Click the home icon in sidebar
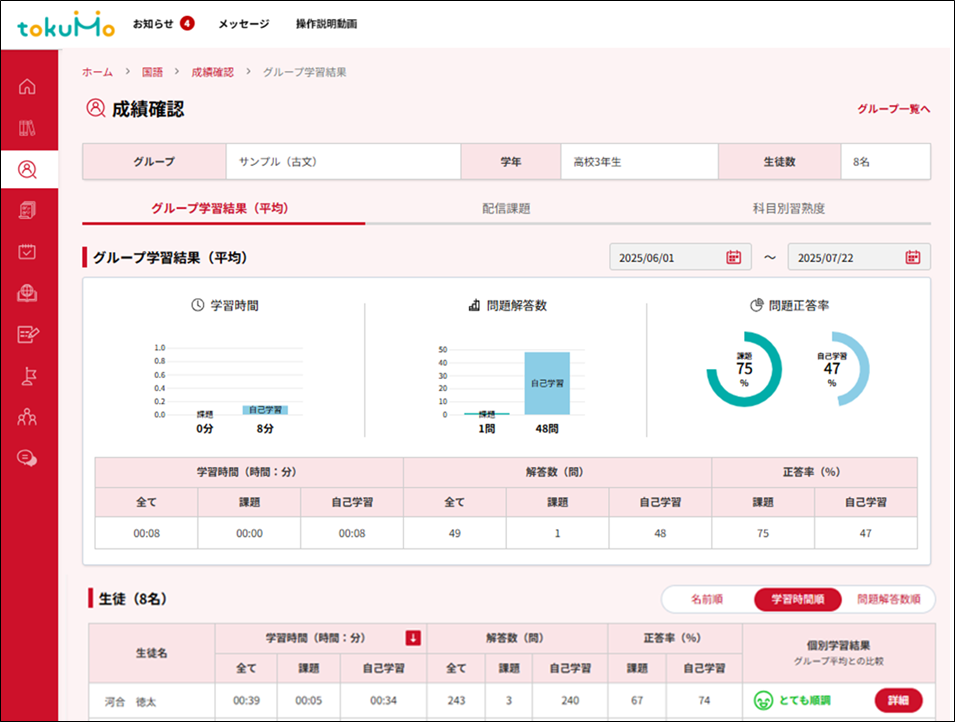Image resolution: width=955 pixels, height=722 pixels. click(28, 86)
